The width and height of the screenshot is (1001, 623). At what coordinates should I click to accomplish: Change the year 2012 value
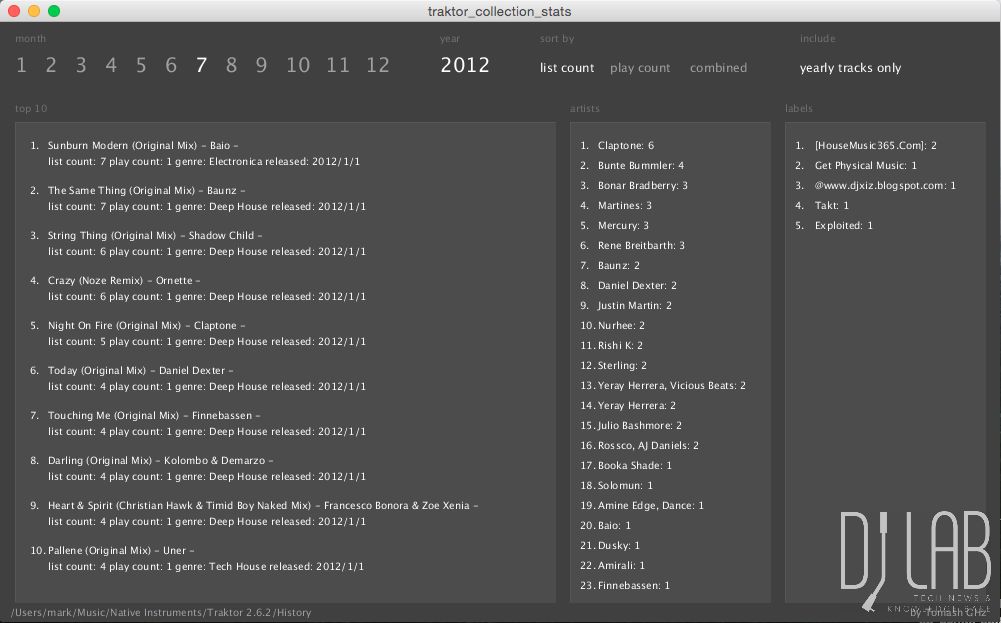click(465, 66)
